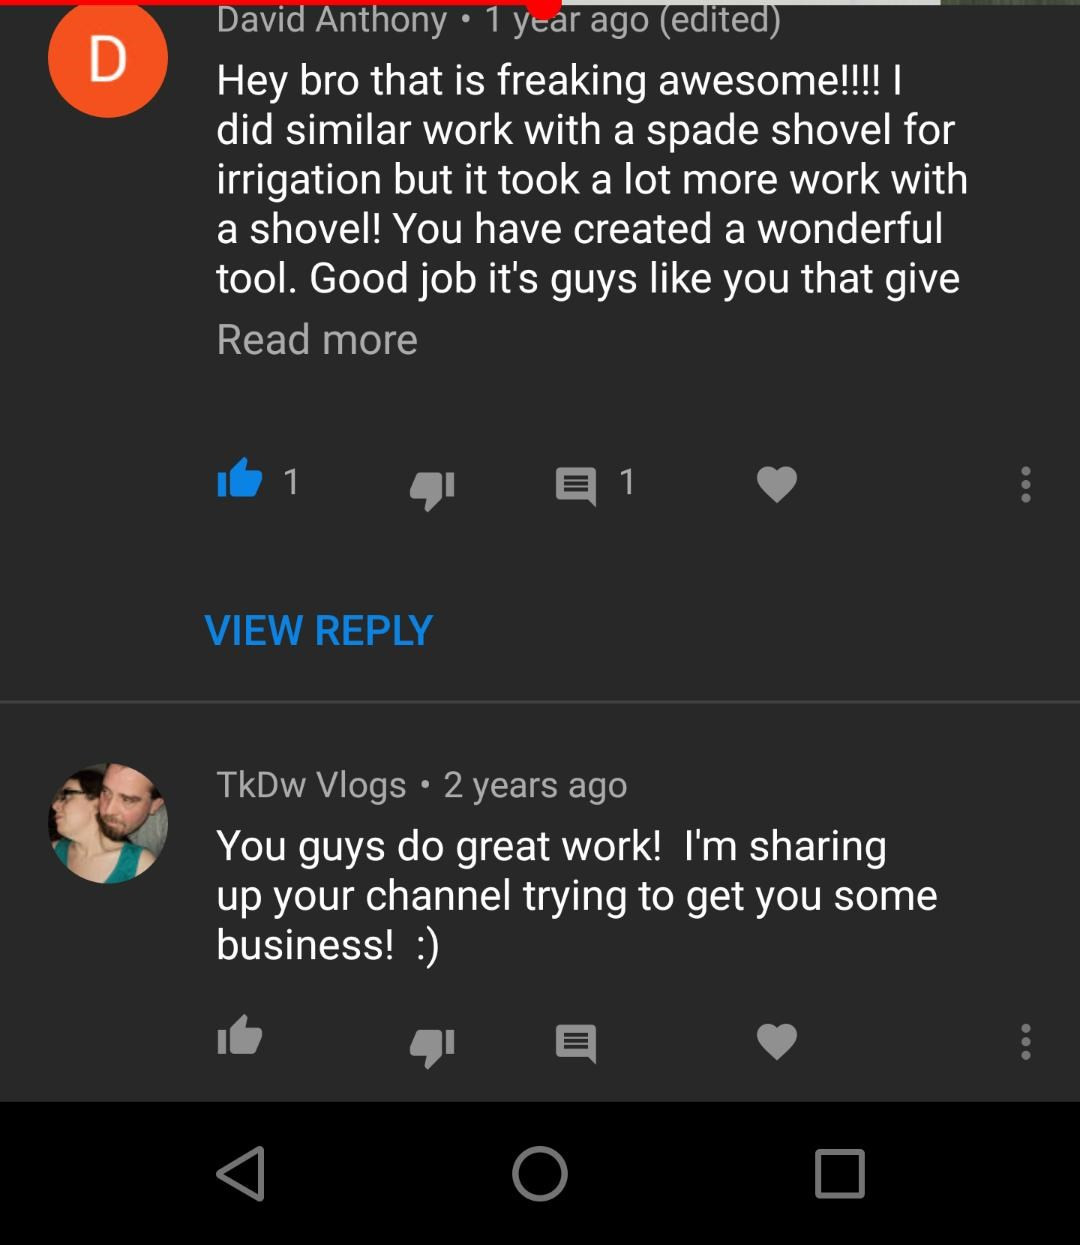Image resolution: width=1080 pixels, height=1245 pixels.
Task: Tap Android back navigation button
Action: tap(241, 1173)
